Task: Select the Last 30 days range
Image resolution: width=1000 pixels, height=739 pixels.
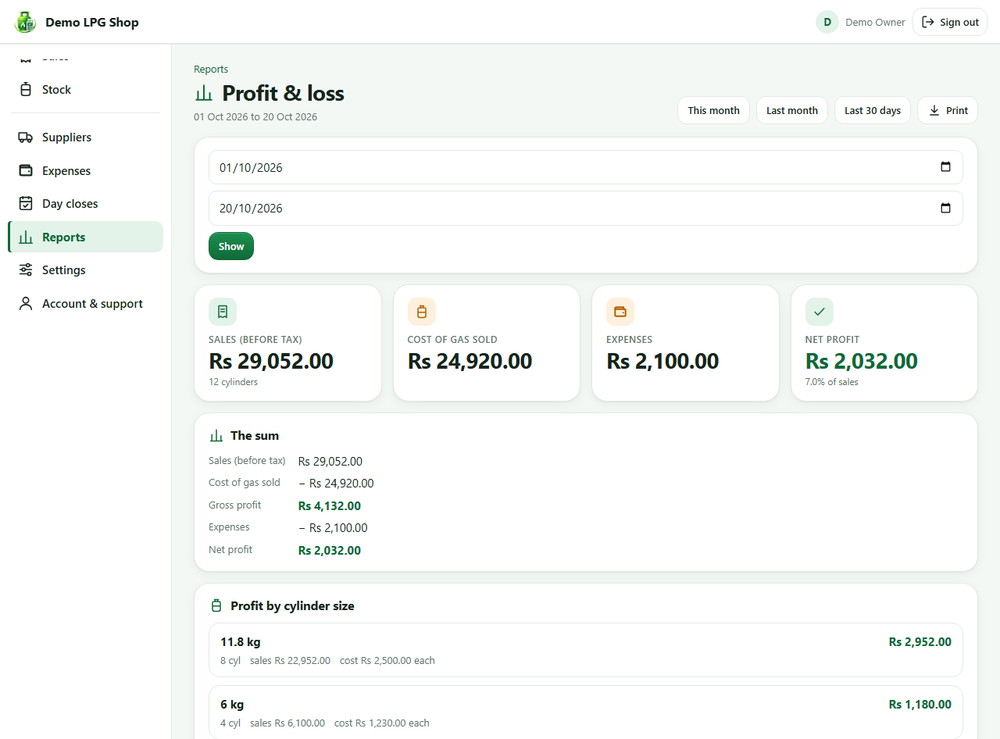Action: click(872, 110)
